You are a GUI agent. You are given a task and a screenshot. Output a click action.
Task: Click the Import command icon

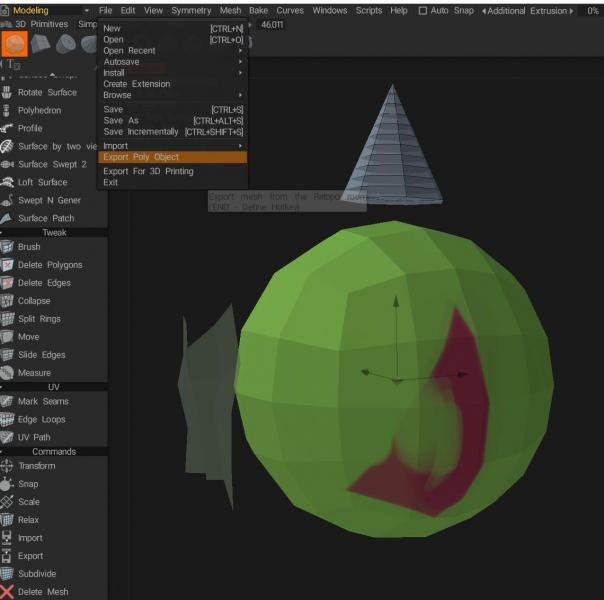coord(7,538)
